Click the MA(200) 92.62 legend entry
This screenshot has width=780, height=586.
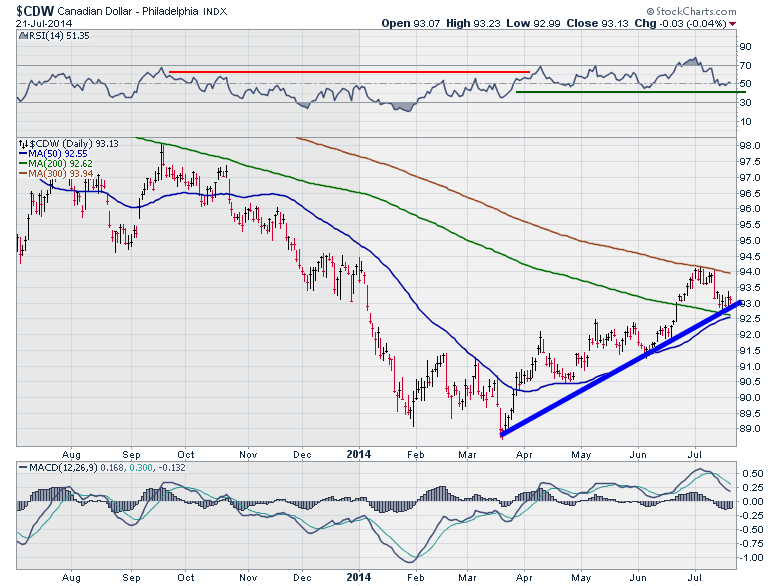tap(55, 164)
